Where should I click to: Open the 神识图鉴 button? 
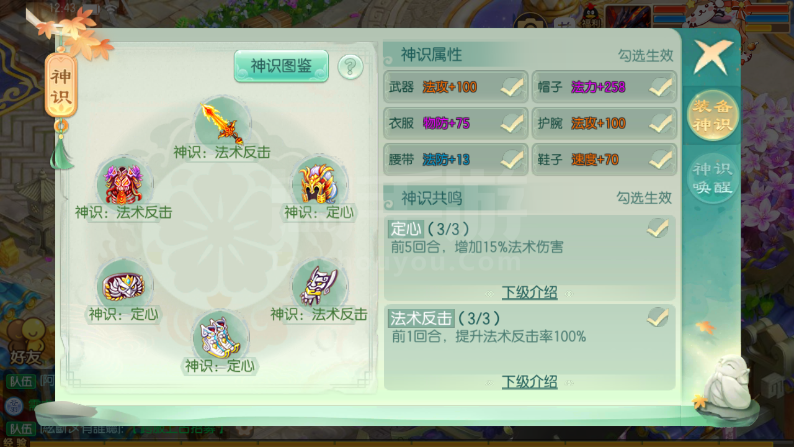[x=281, y=66]
